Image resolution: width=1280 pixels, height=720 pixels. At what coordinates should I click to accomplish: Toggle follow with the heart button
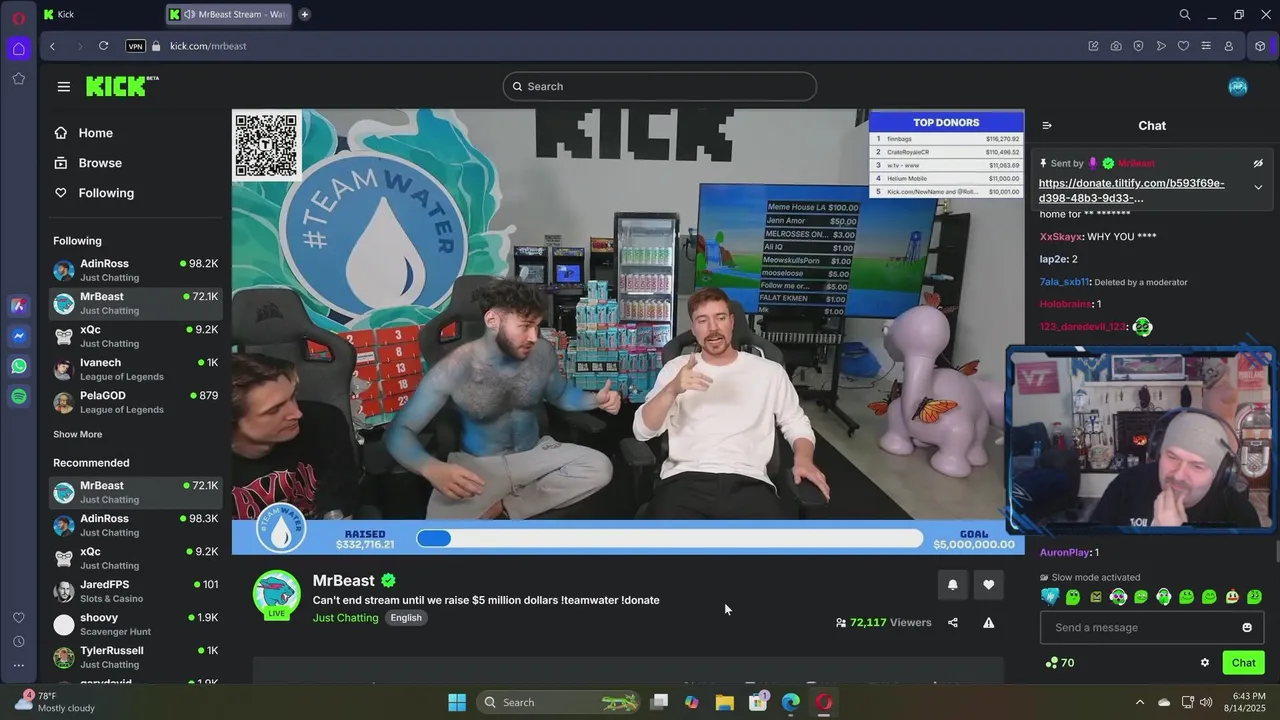click(x=988, y=585)
